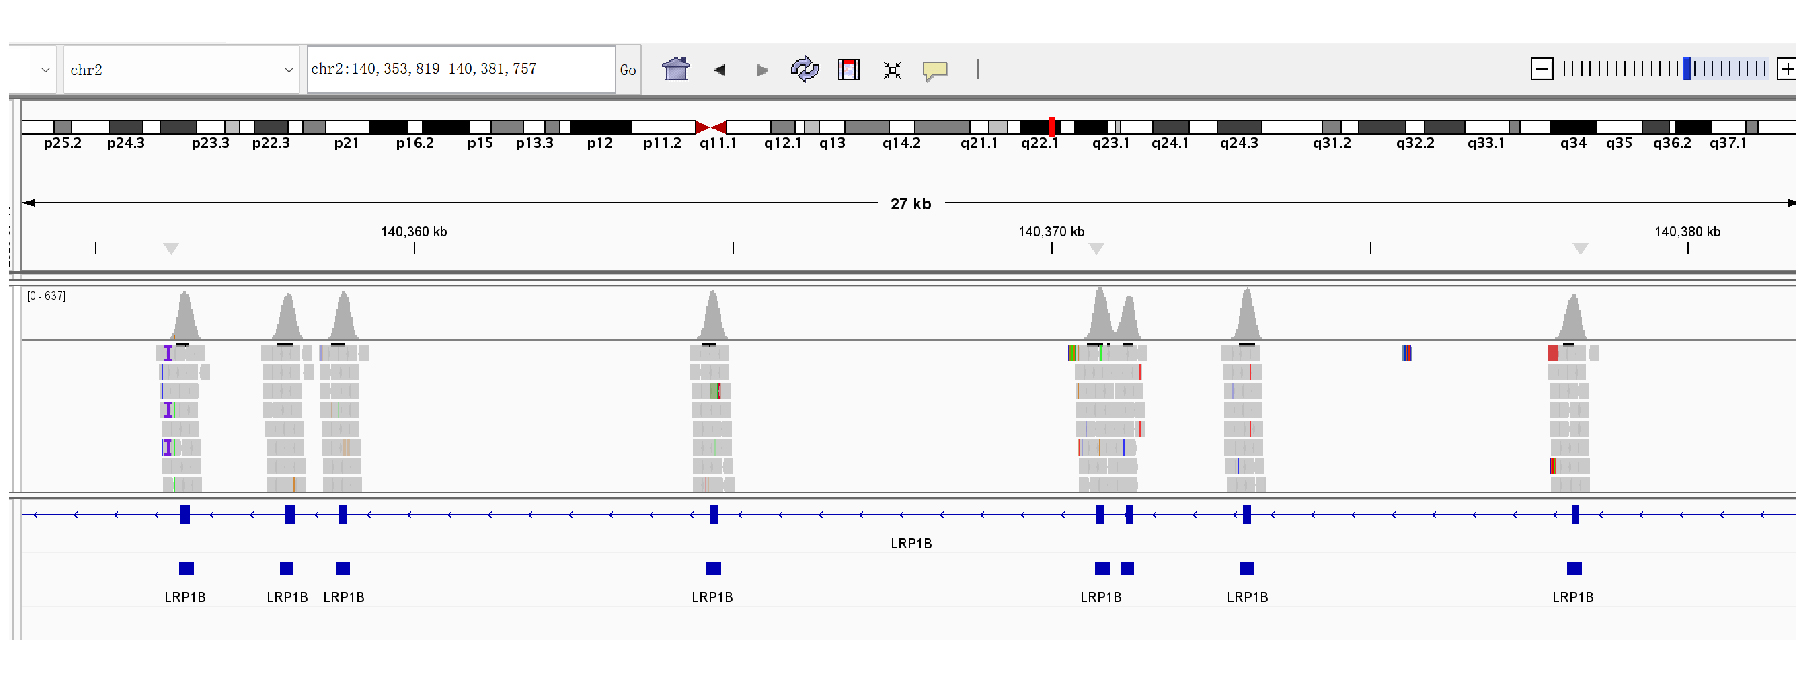Image resolution: width=1805 pixels, height=682 pixels.
Task: Zoom in with the plus button
Action: pos(1786,69)
